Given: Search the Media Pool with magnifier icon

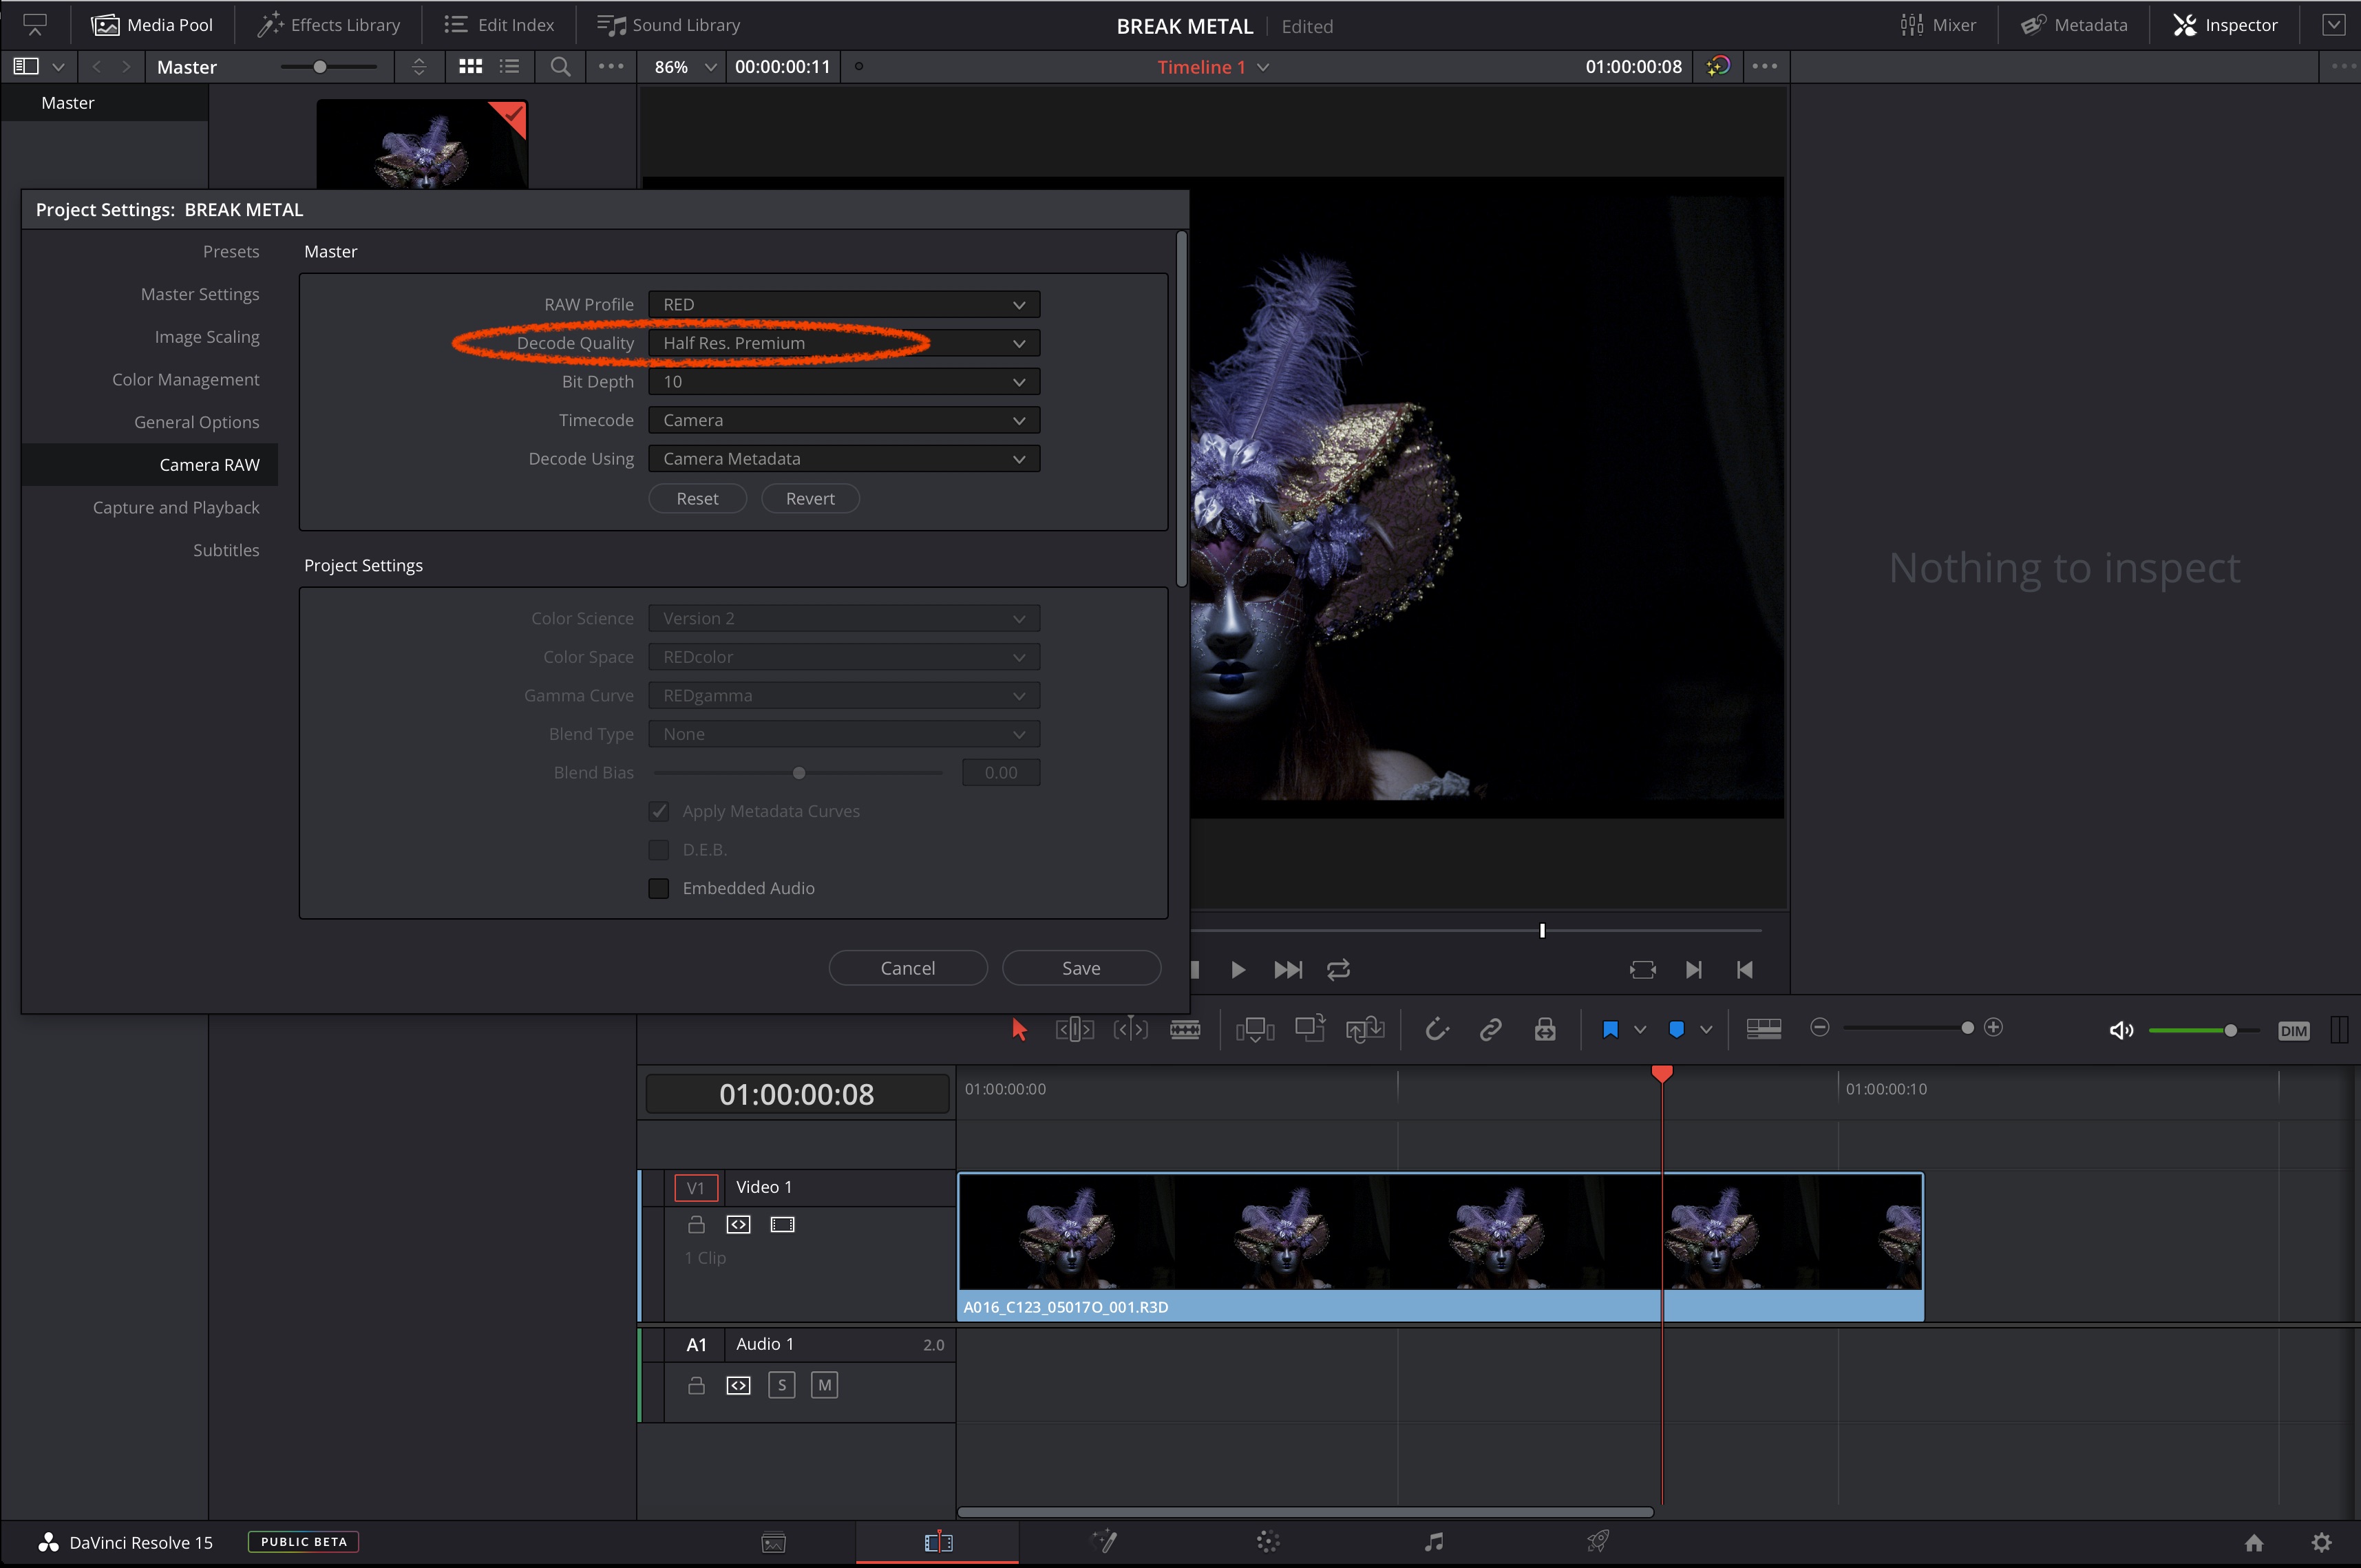Looking at the screenshot, I should (x=560, y=66).
